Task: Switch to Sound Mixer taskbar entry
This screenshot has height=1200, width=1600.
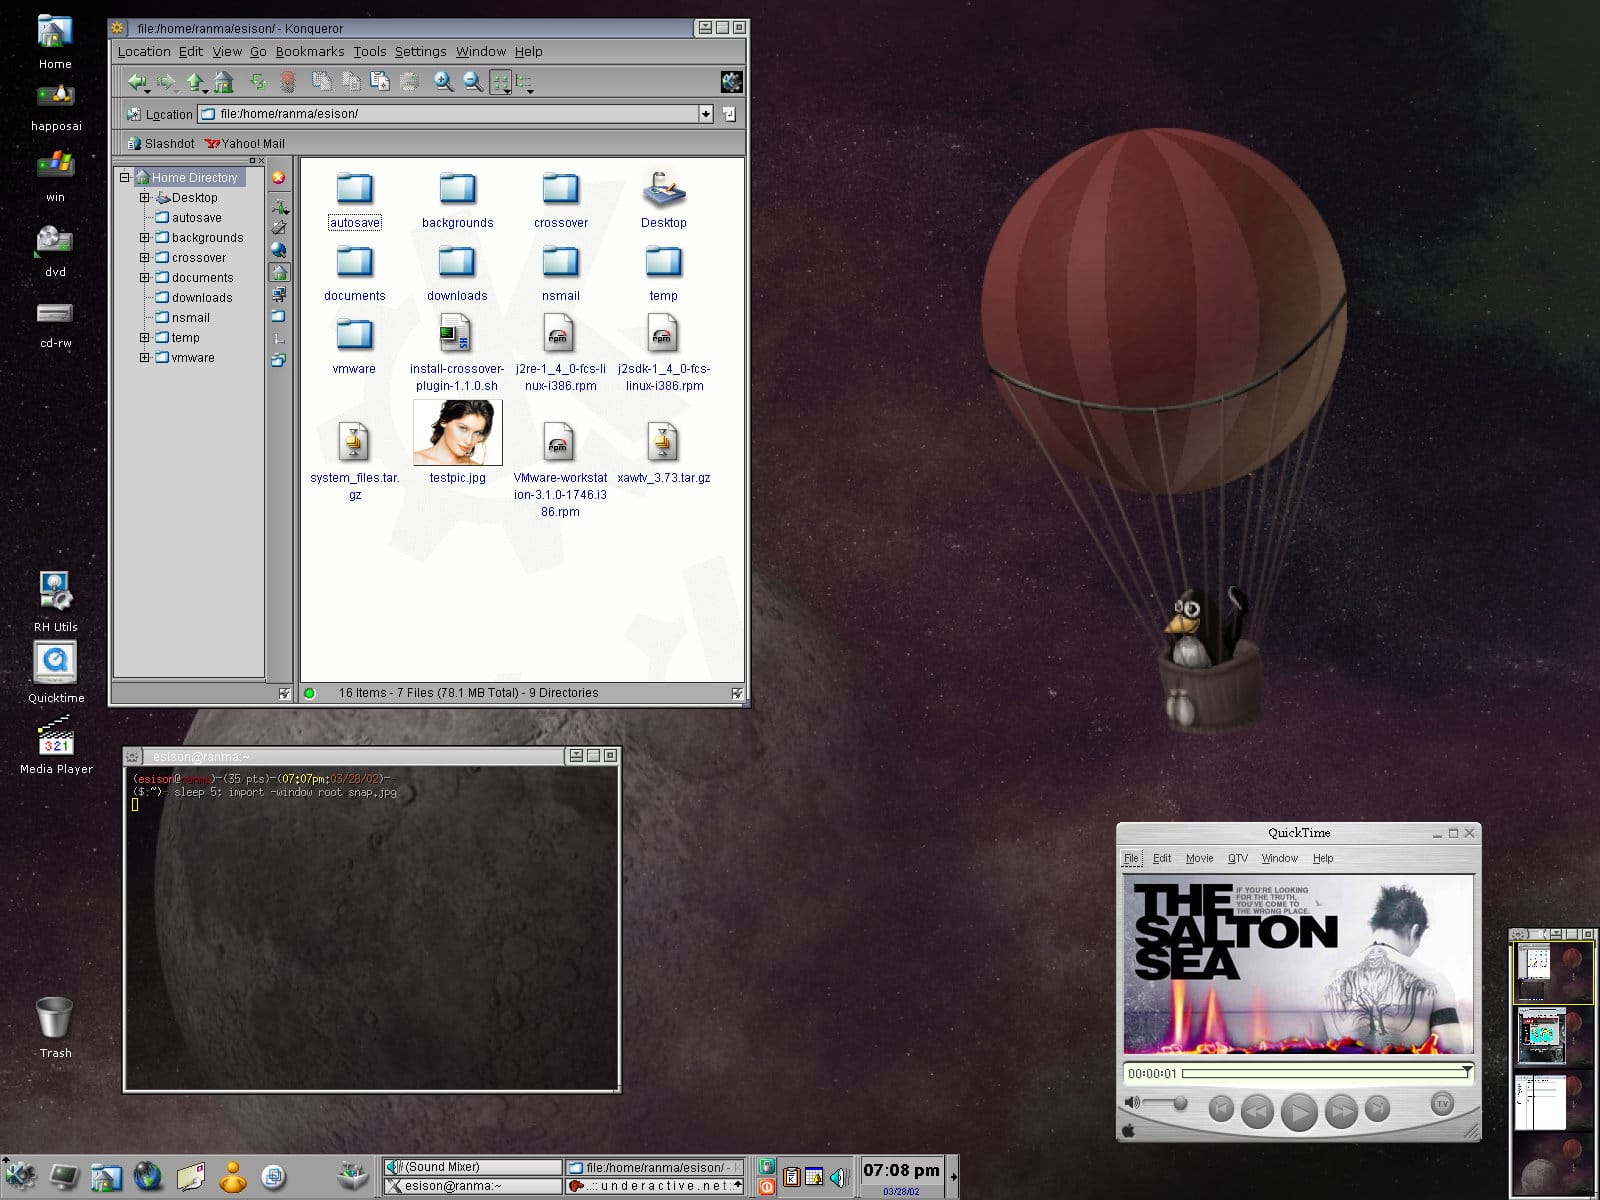Action: 473,1167
